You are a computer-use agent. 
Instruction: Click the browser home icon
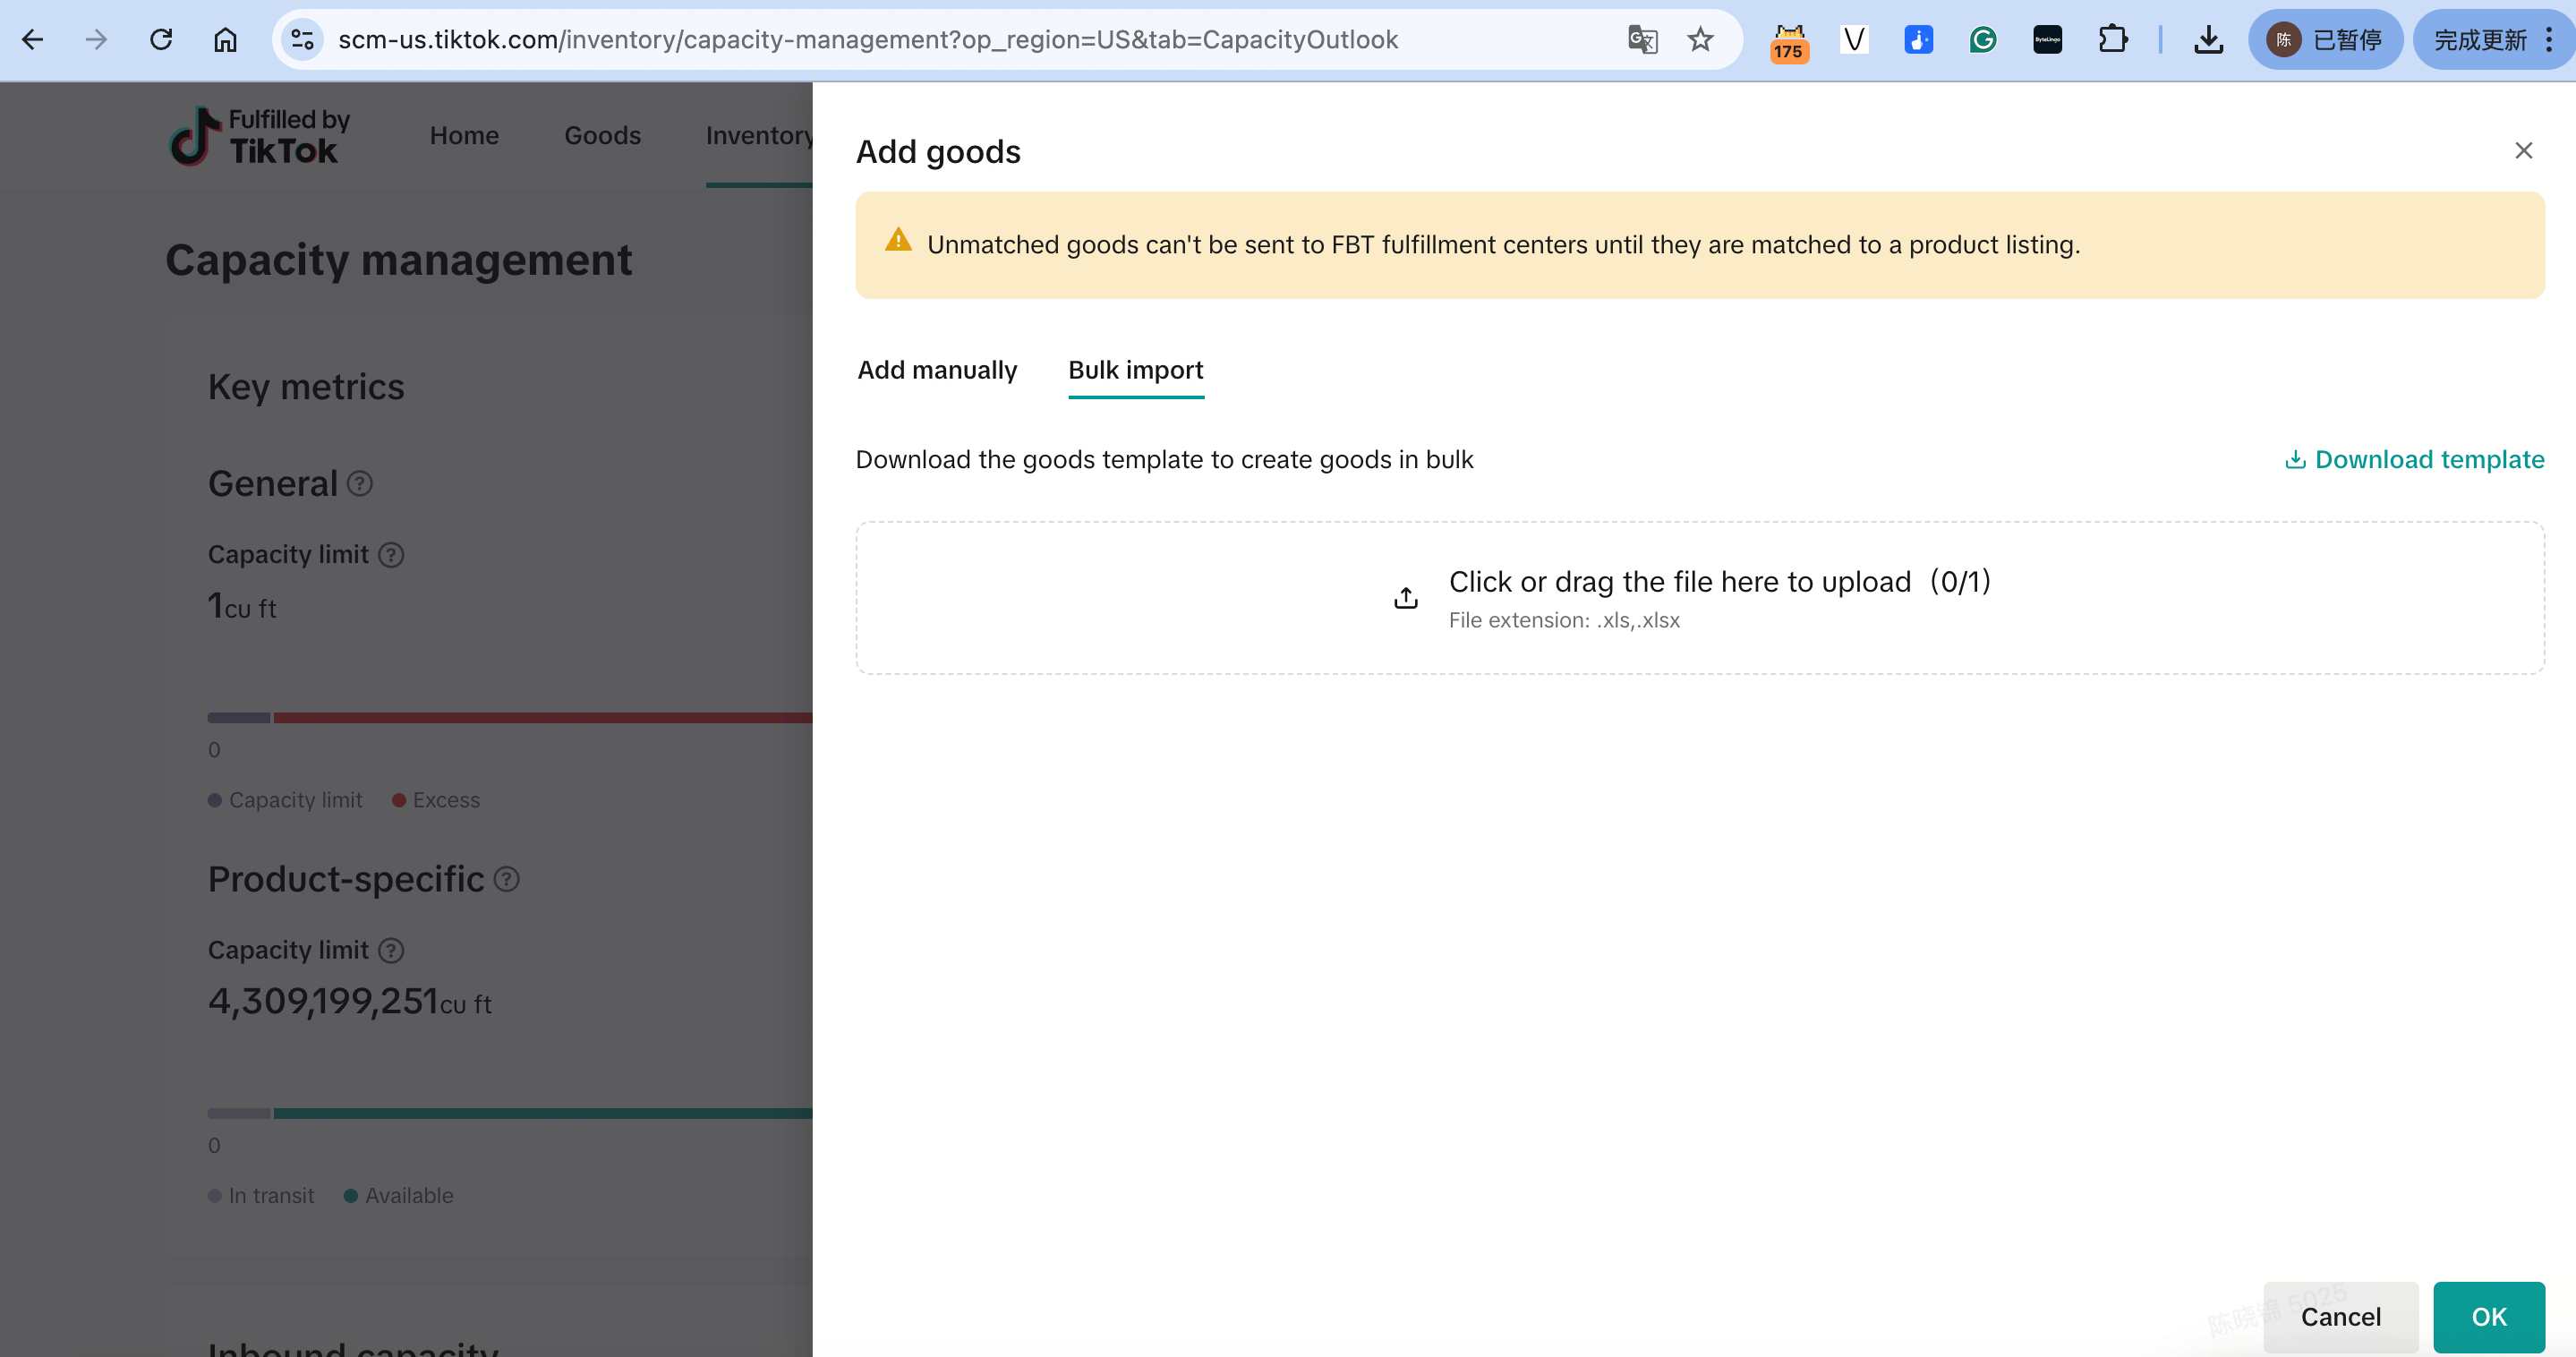point(226,40)
